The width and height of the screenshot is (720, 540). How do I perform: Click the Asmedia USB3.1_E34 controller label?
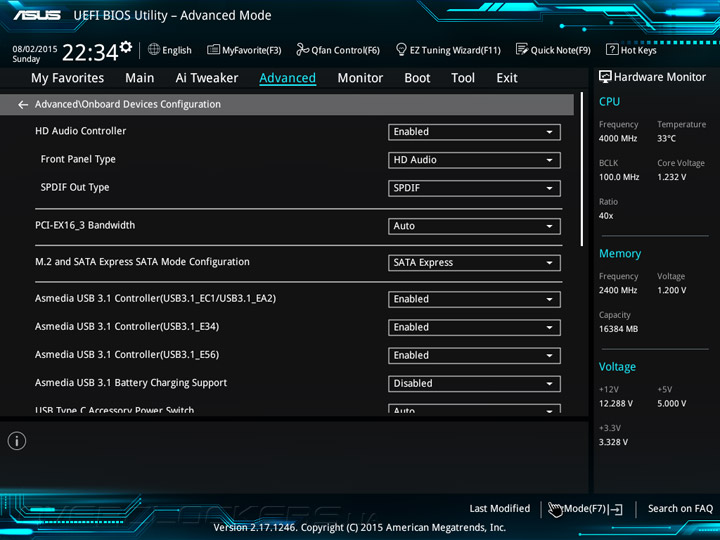[127, 326]
